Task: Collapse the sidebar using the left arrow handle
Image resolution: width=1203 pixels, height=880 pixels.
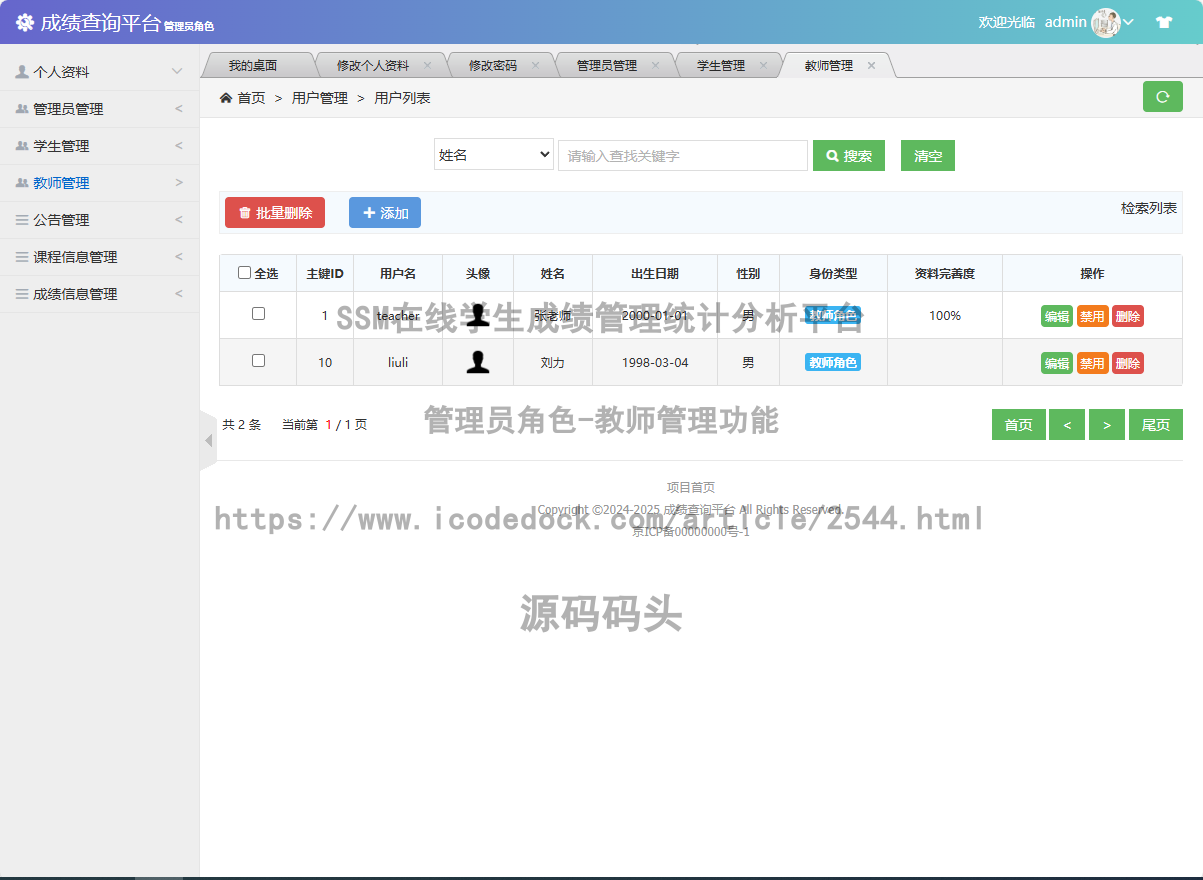Action: 208,441
